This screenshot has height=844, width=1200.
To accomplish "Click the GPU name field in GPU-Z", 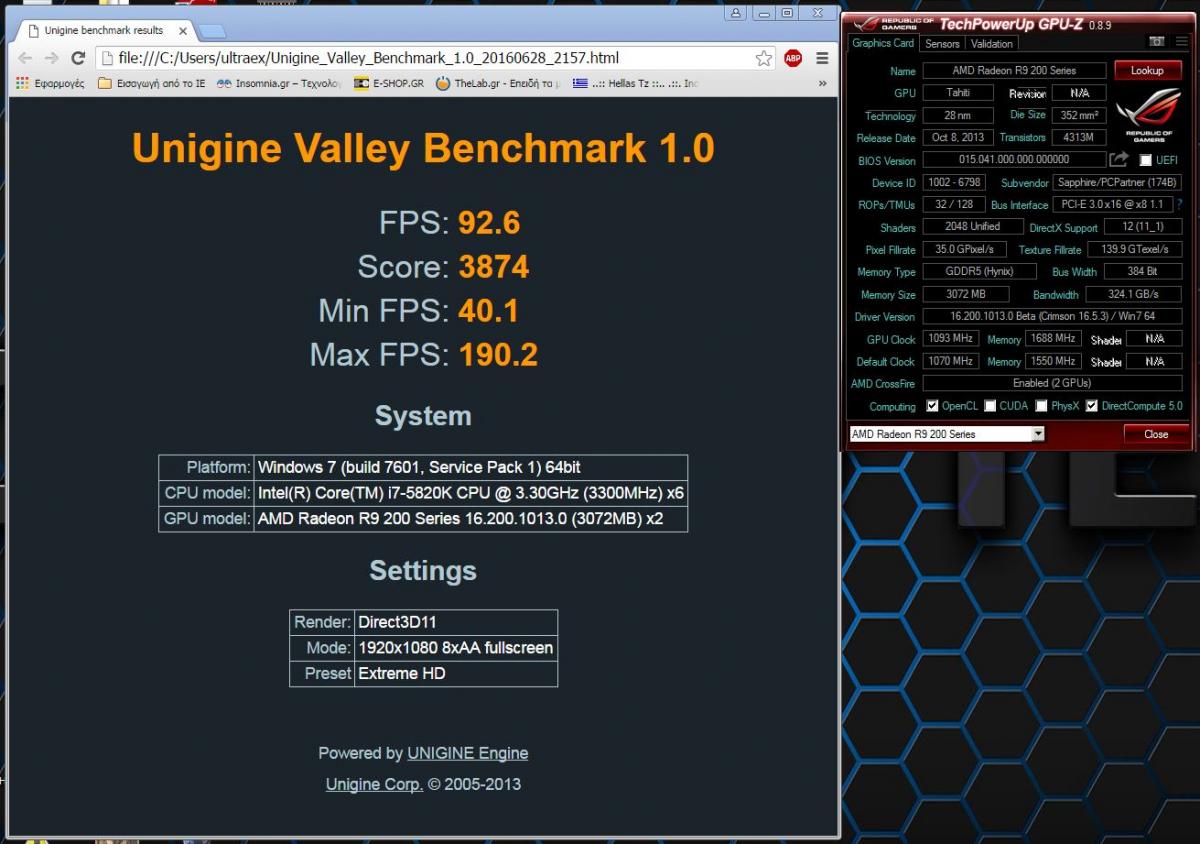I will coord(1014,71).
